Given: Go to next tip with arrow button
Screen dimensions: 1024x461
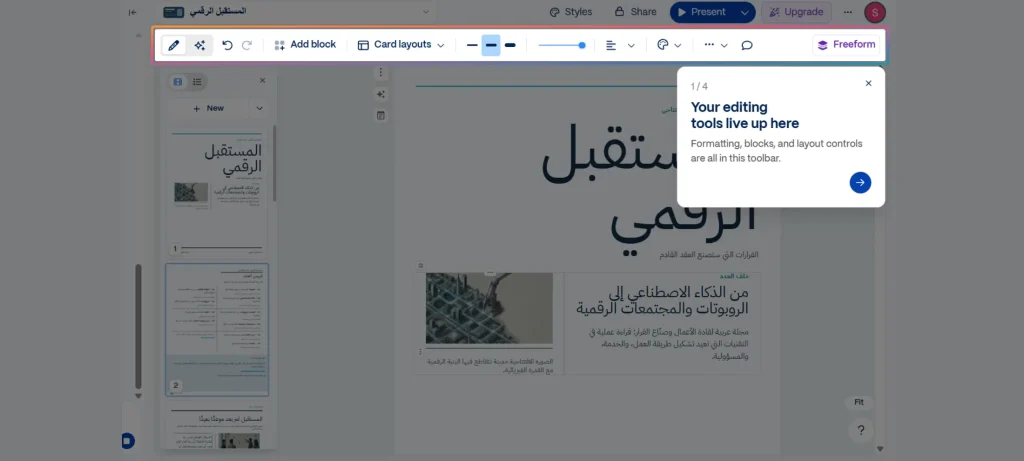Looking at the screenshot, I should point(860,182).
